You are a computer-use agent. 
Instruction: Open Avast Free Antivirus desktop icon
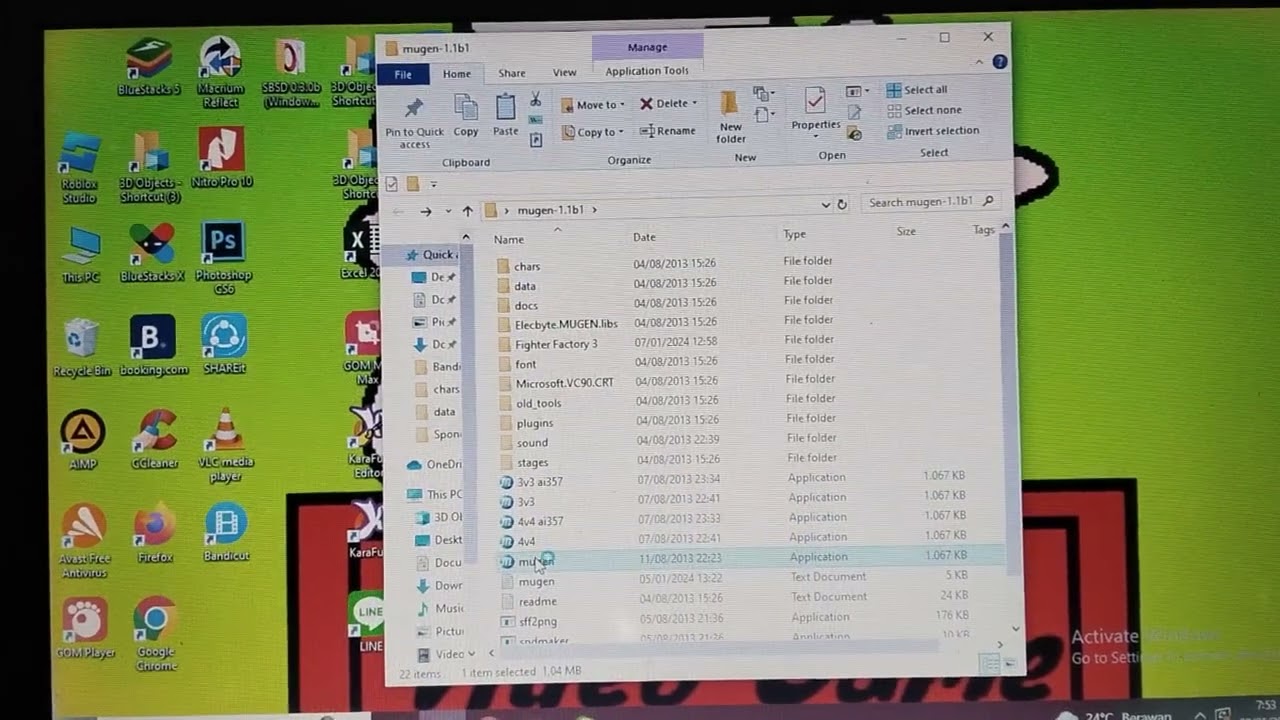coord(84,540)
